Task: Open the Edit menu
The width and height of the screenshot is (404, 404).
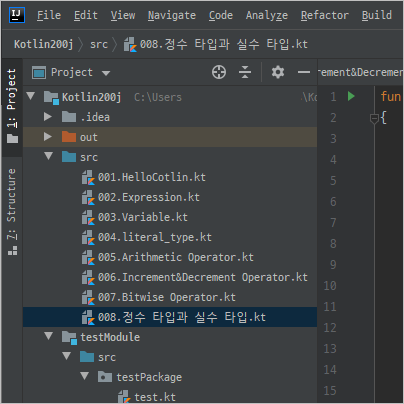Action: tap(86, 15)
